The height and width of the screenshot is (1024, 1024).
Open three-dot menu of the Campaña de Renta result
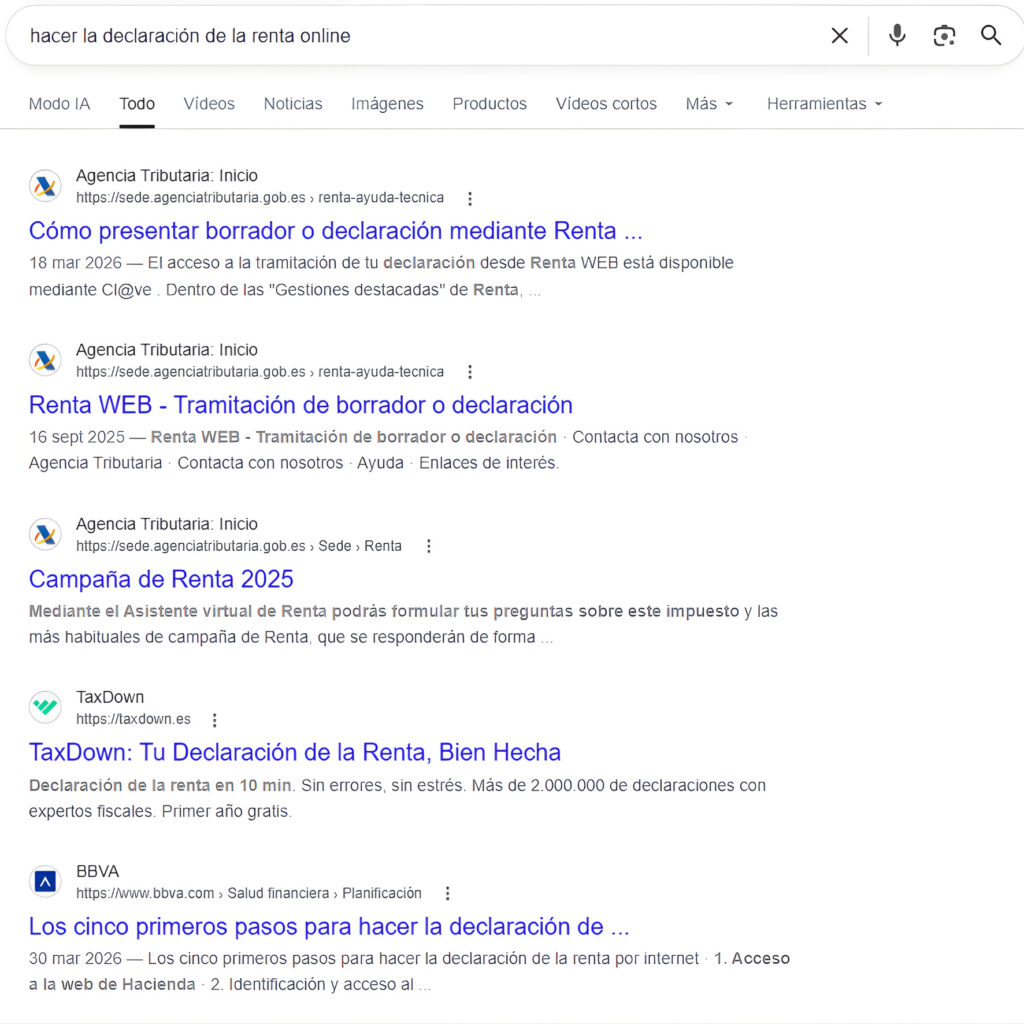click(428, 546)
